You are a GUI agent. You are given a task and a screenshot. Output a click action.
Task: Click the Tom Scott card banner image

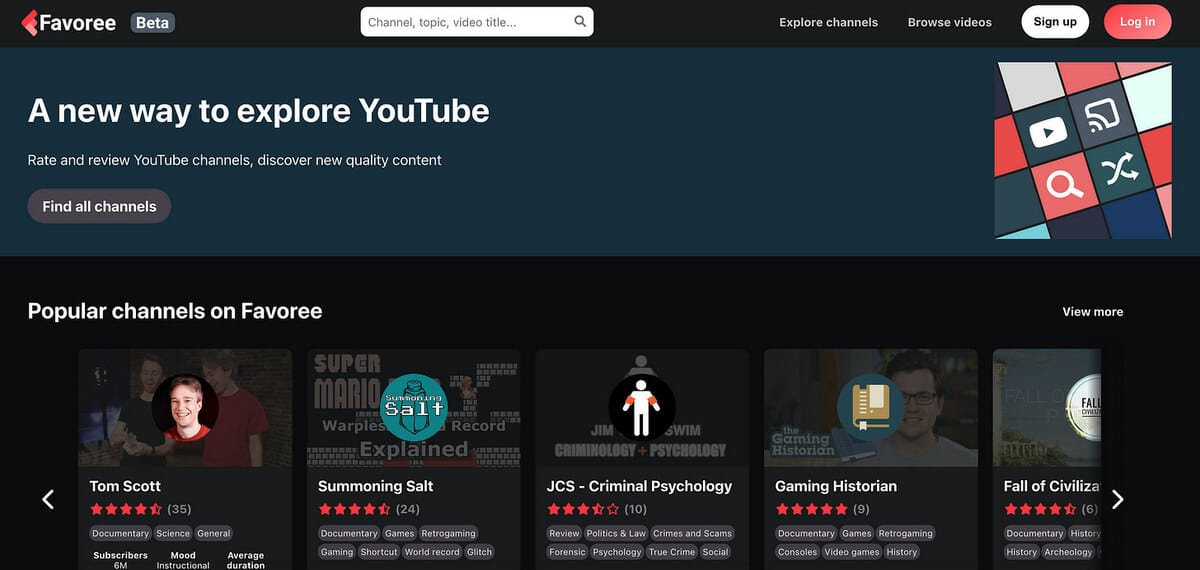(185, 407)
